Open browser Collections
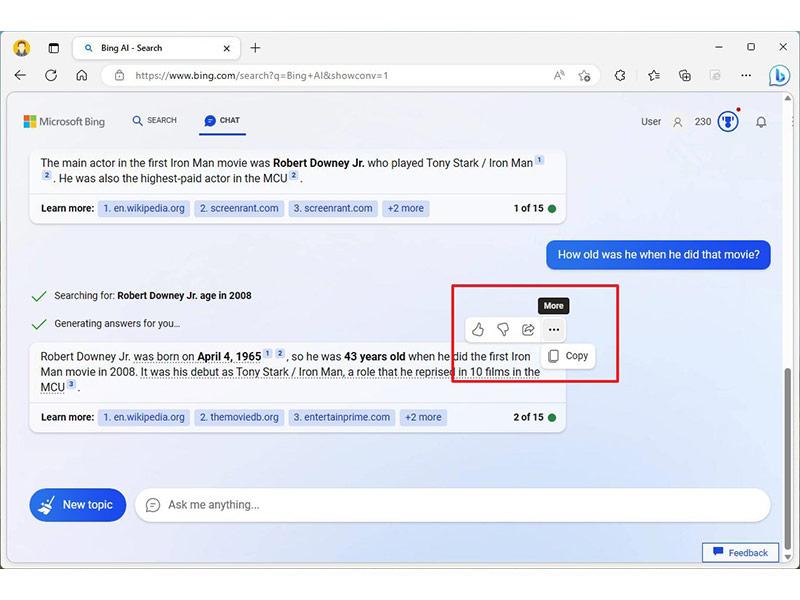 685,76
